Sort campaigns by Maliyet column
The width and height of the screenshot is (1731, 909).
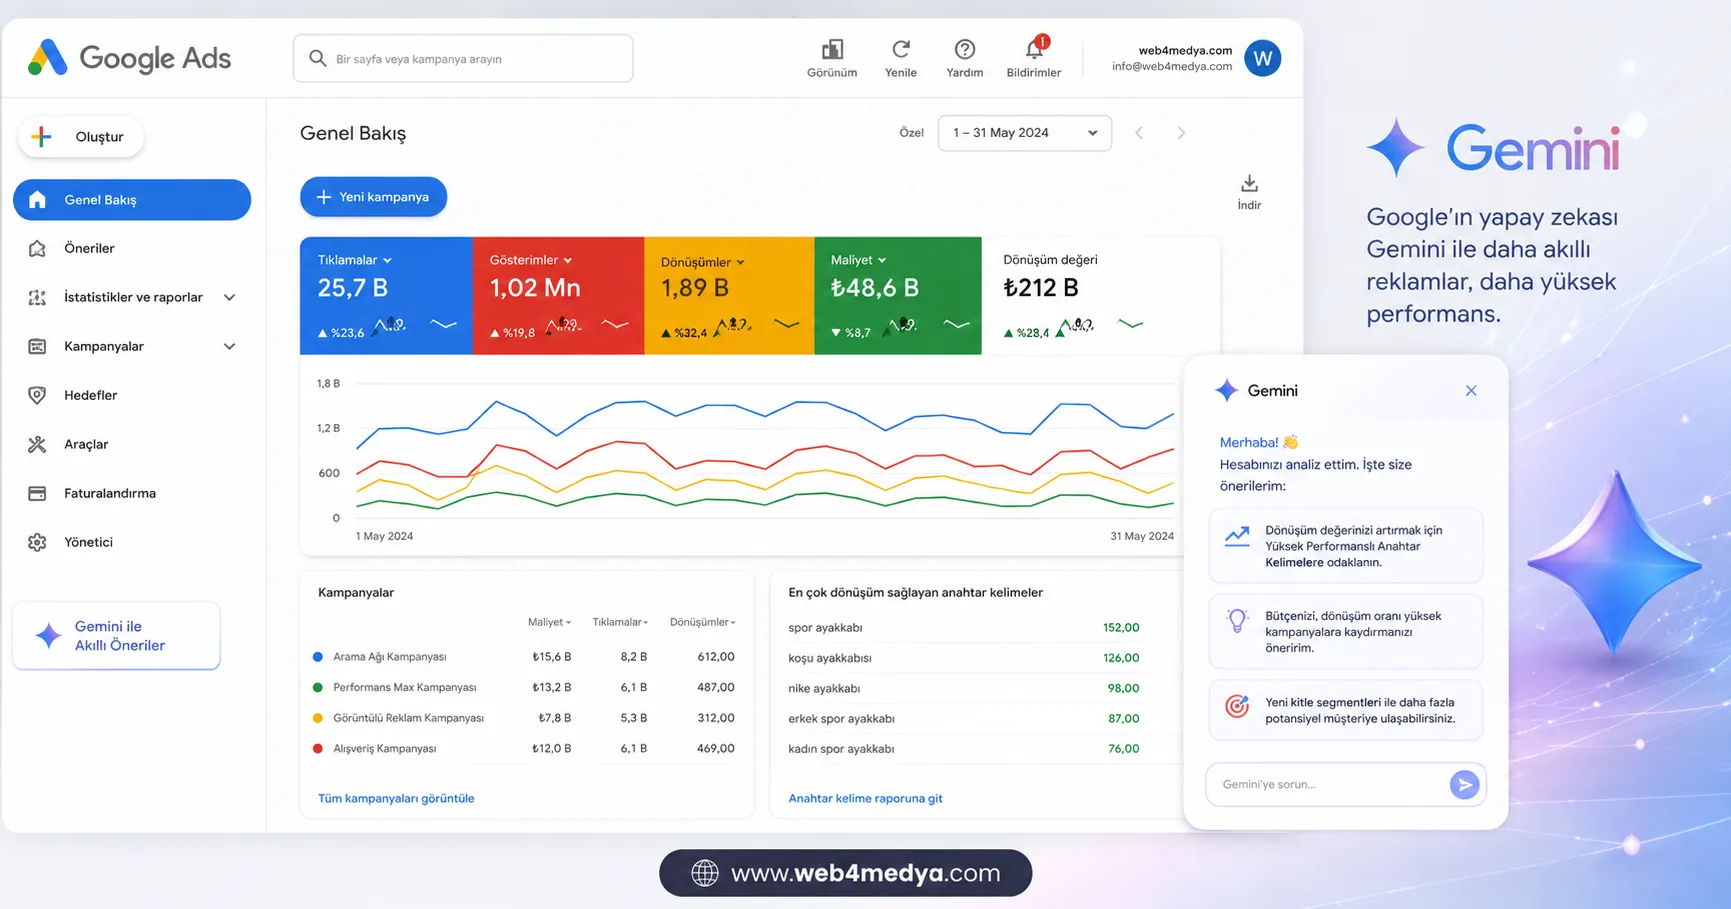tap(549, 622)
